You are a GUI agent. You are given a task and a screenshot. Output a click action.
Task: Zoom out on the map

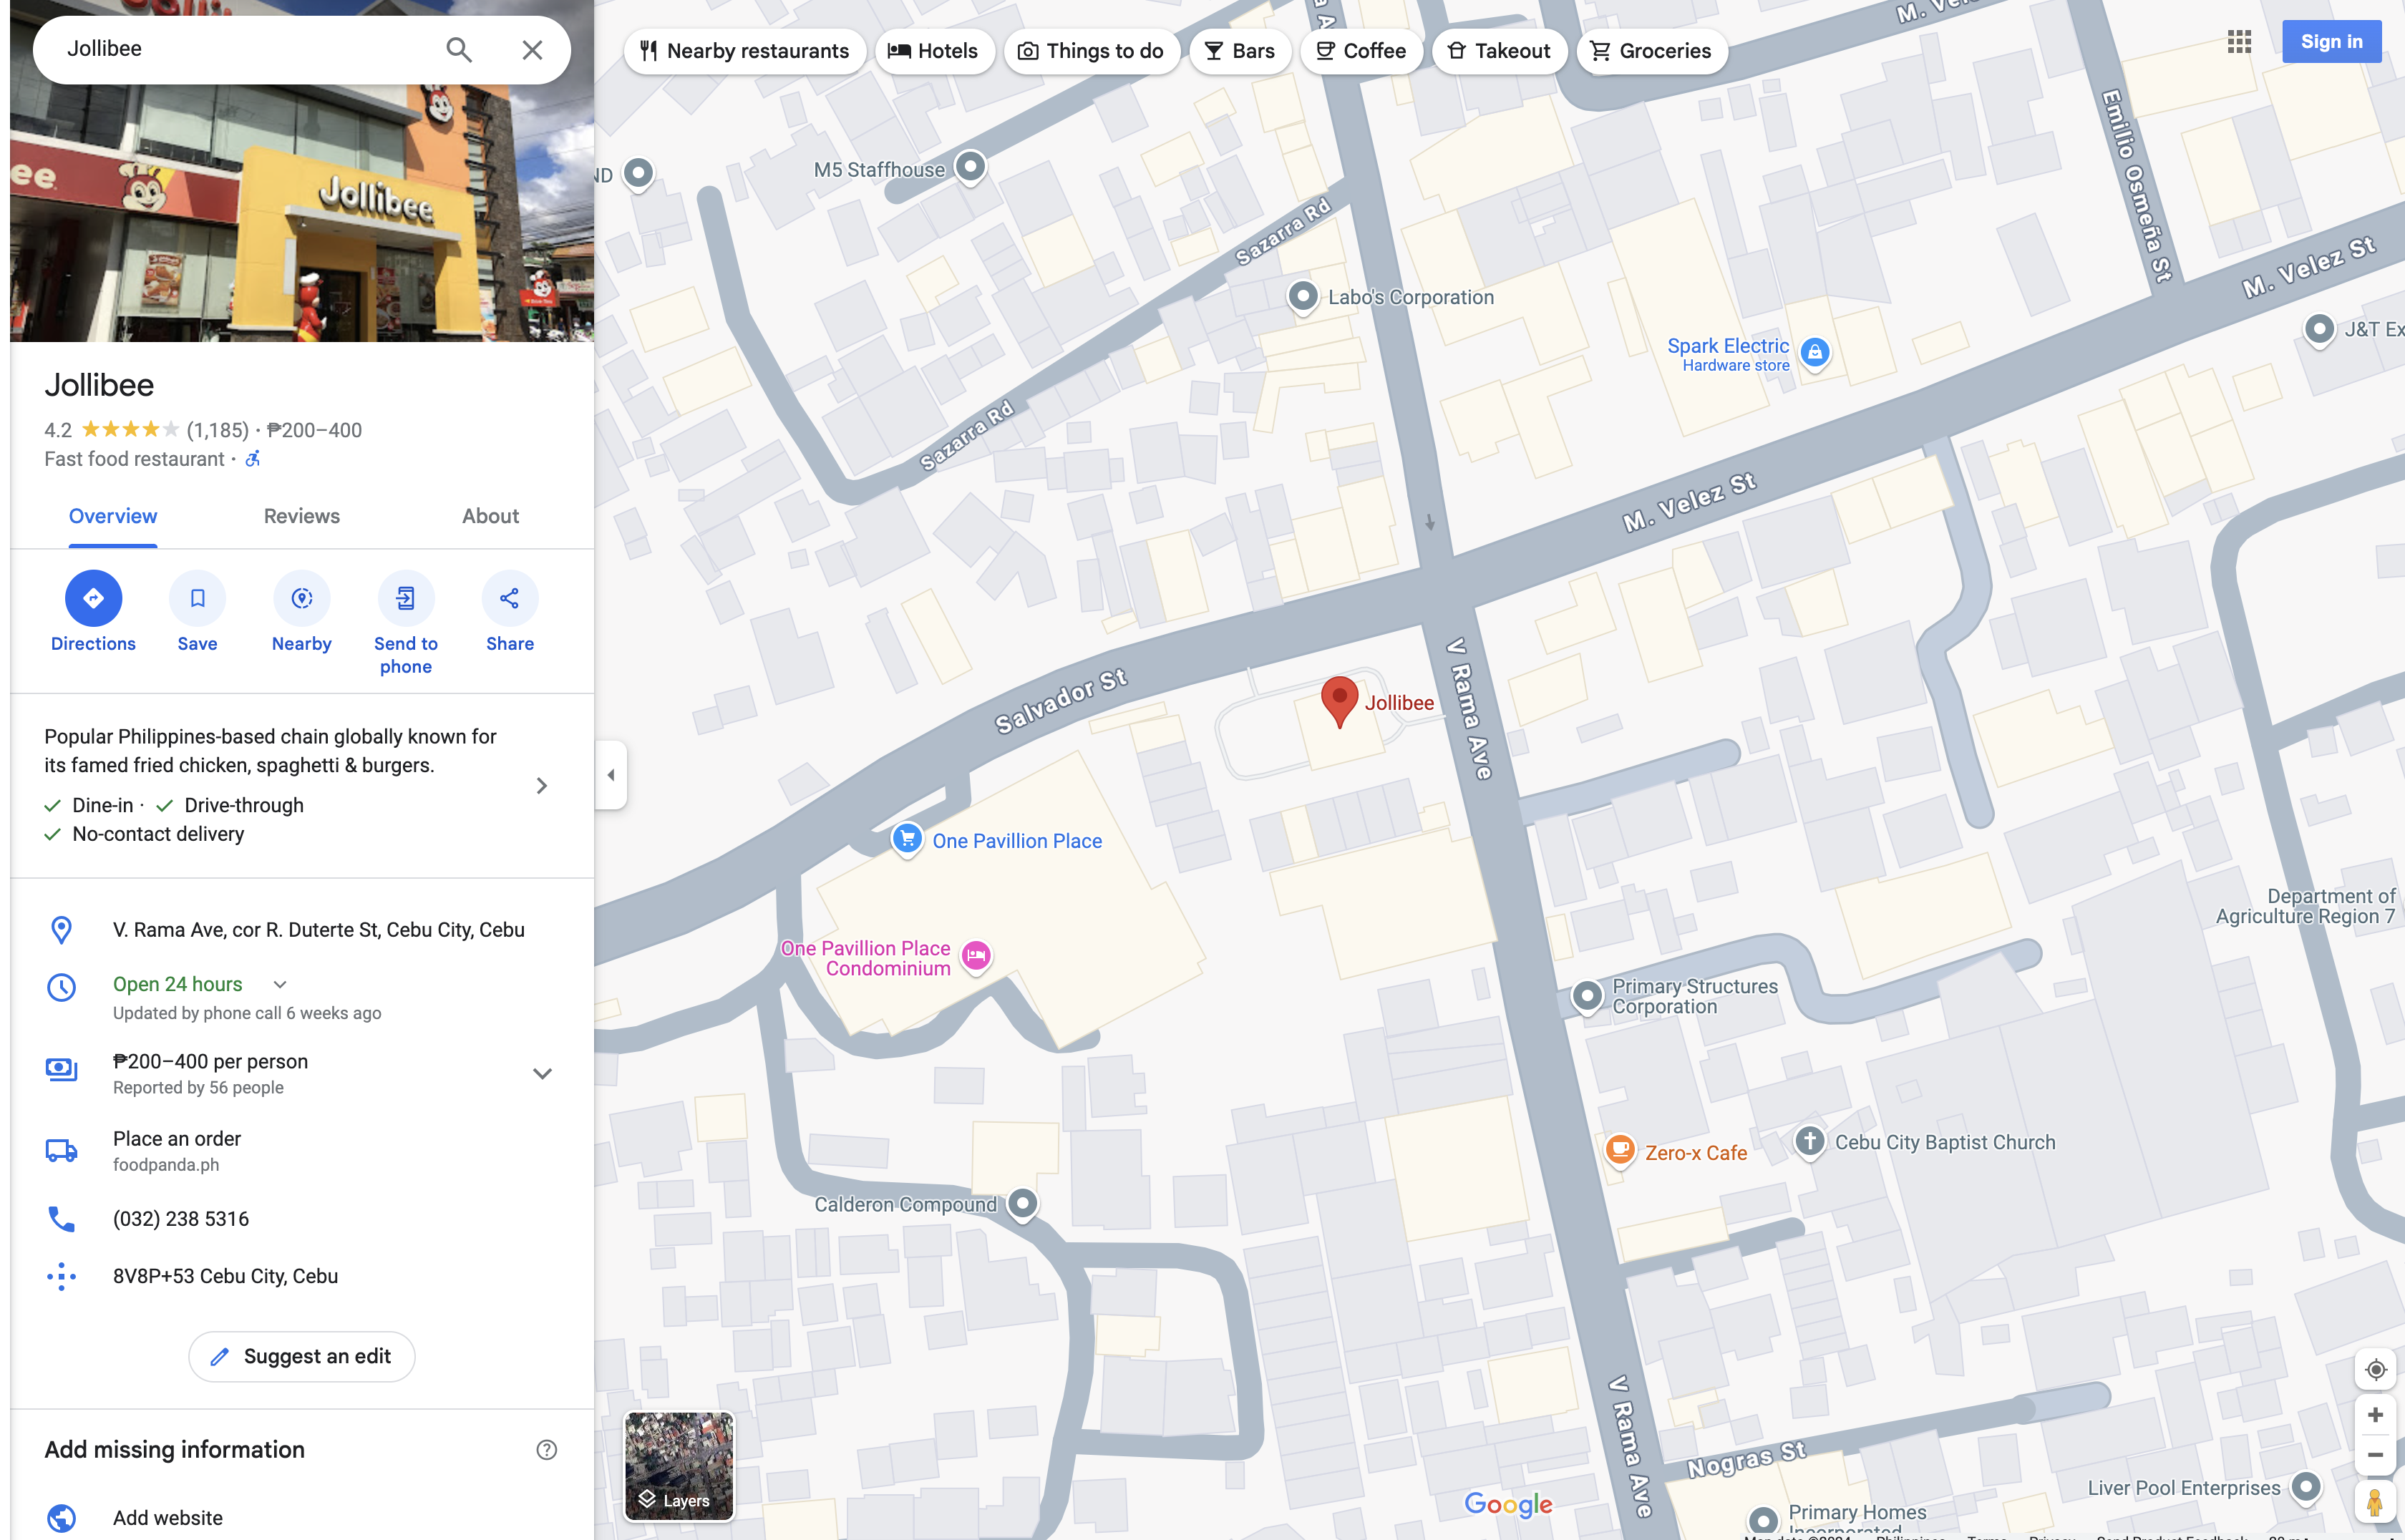tap(2375, 1455)
